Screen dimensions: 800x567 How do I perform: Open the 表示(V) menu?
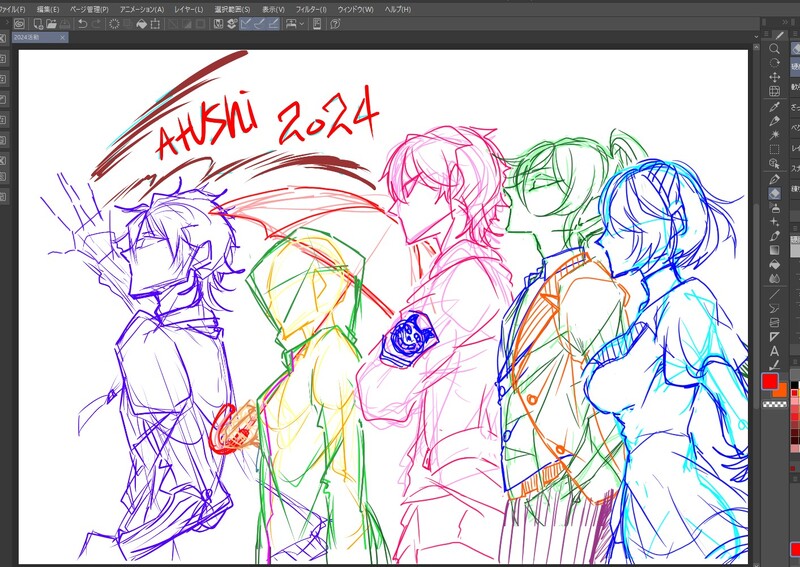273,9
